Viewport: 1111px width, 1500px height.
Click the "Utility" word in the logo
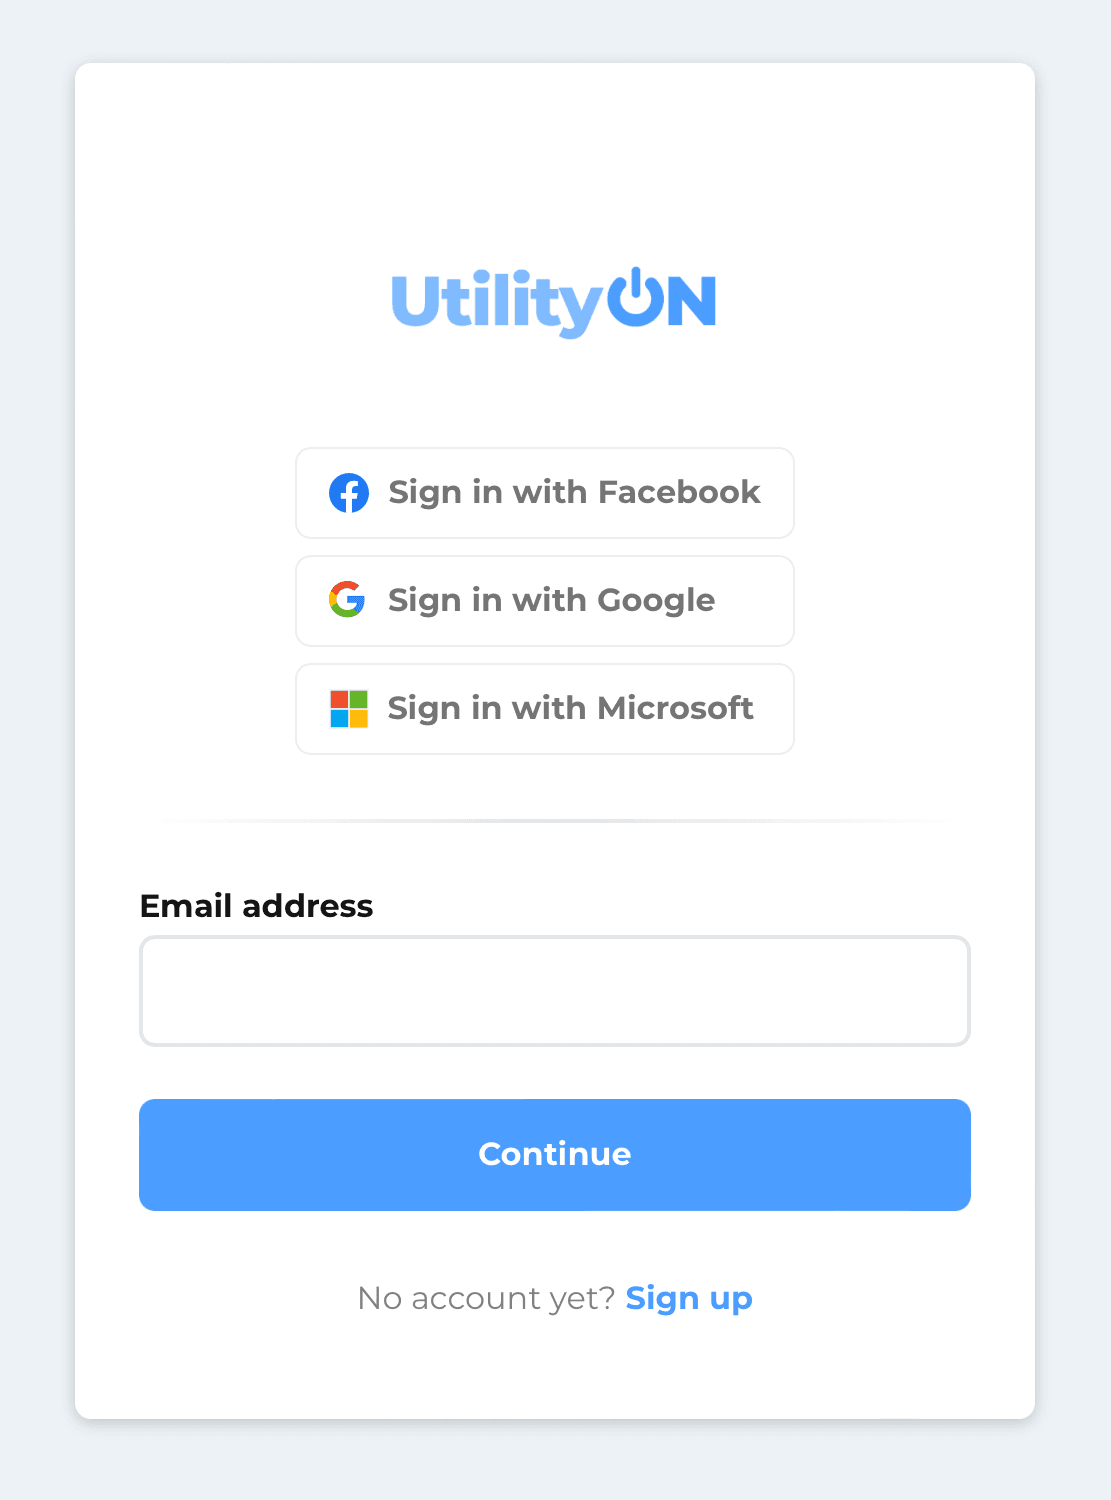497,301
